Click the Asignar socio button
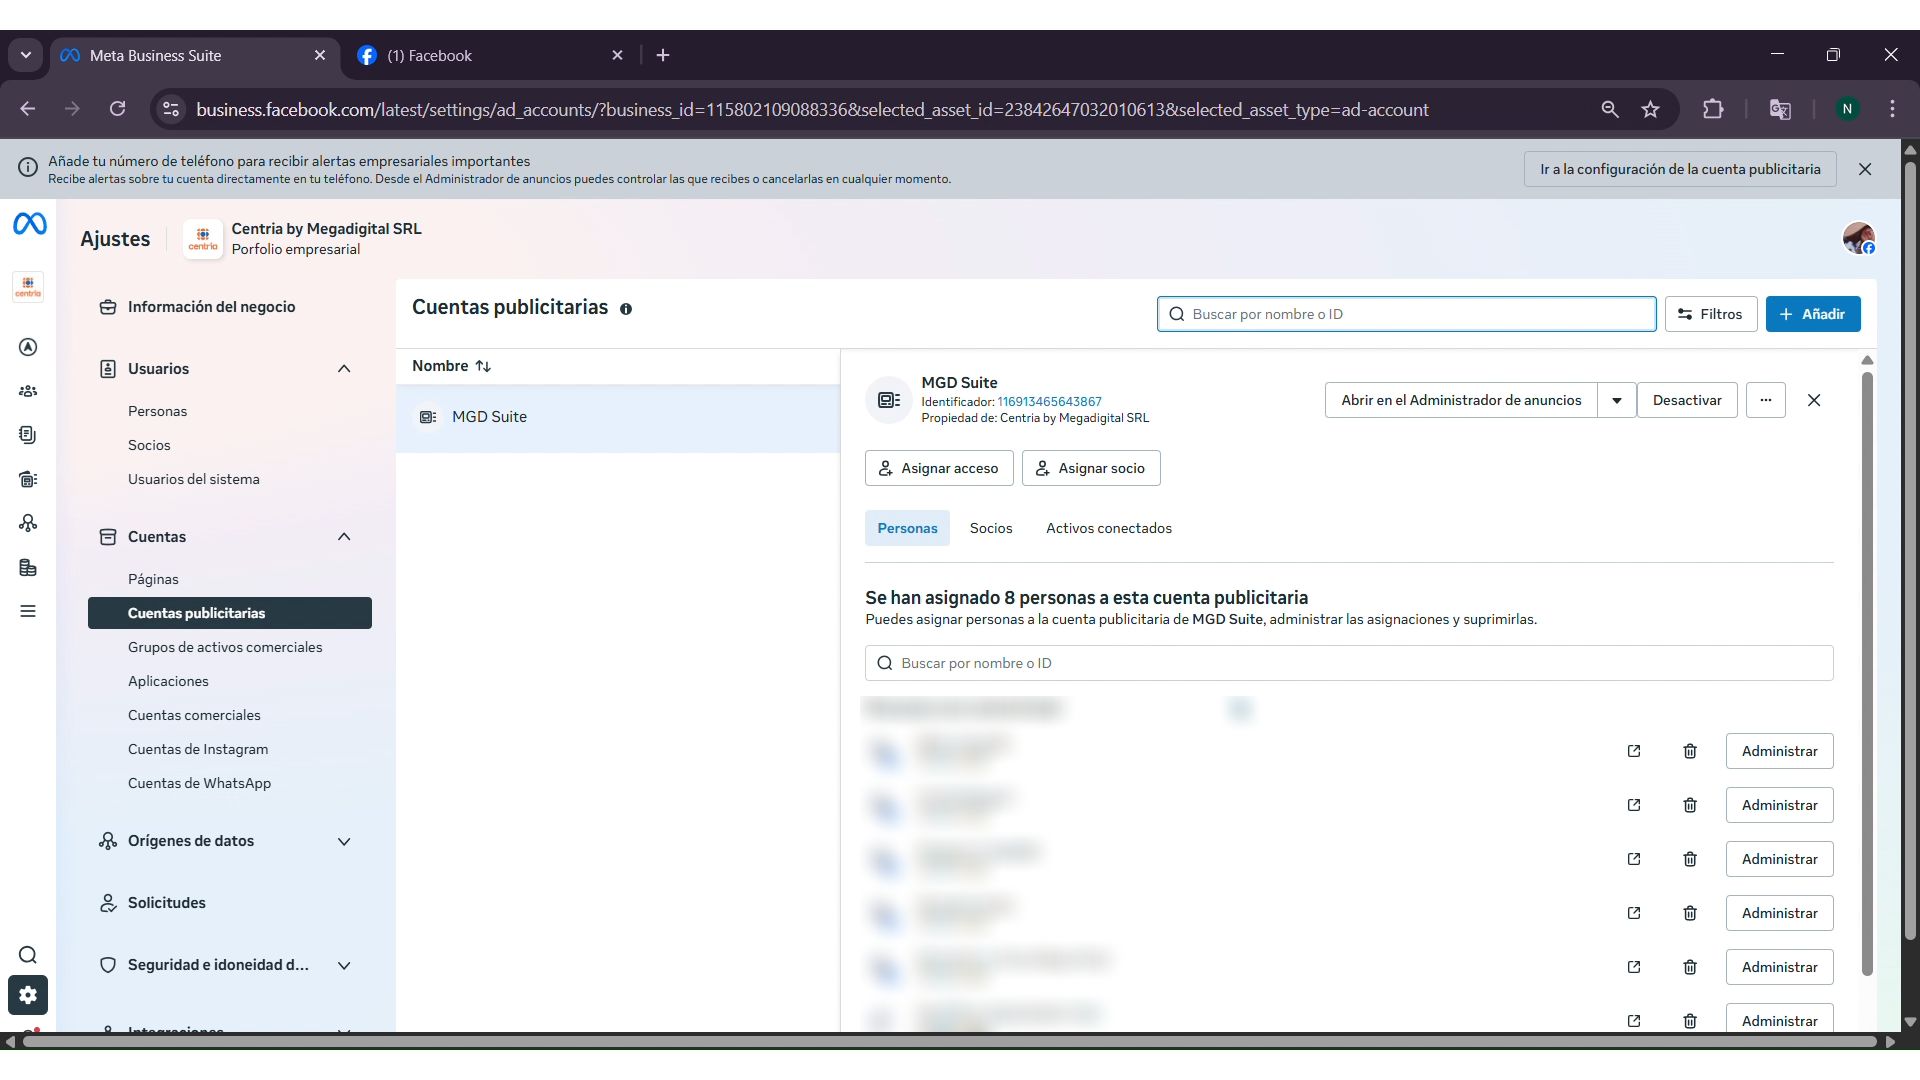Viewport: 1920px width, 1080px height. click(1091, 468)
